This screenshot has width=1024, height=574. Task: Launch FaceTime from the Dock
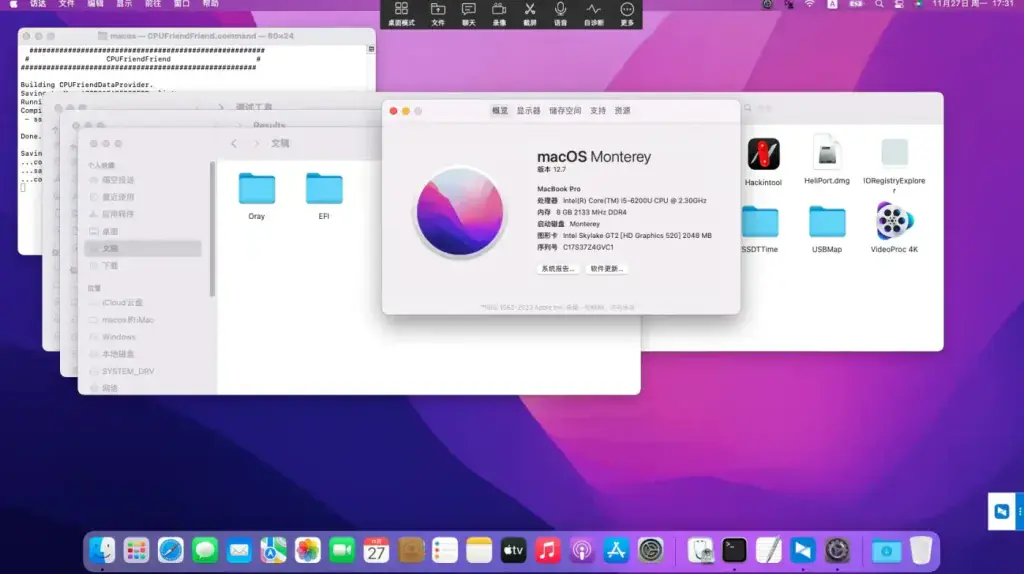tap(342, 550)
